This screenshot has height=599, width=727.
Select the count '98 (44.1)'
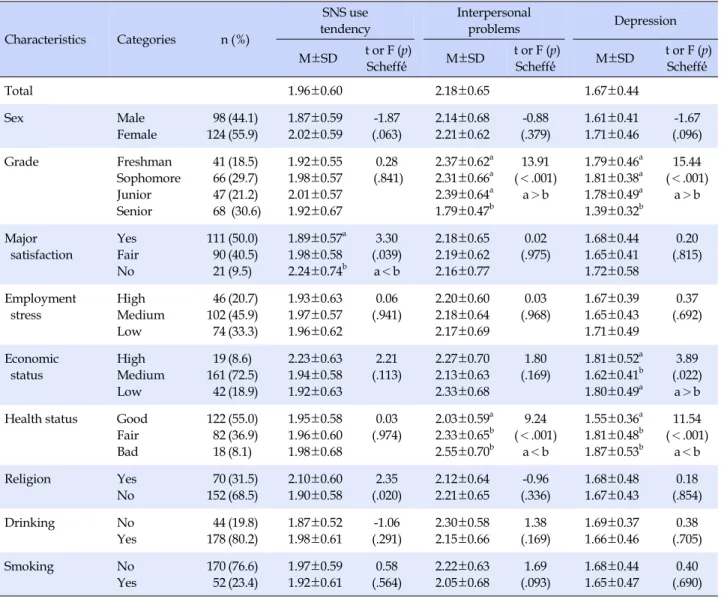[x=235, y=118]
